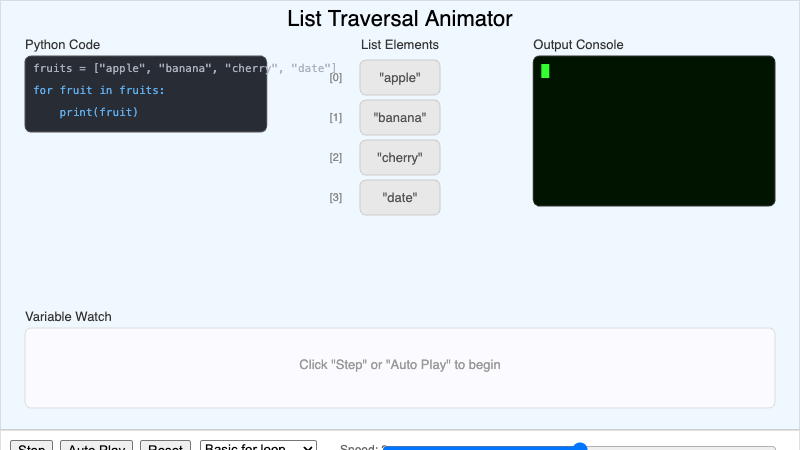
Task: Click the Step button
Action: [34, 446]
